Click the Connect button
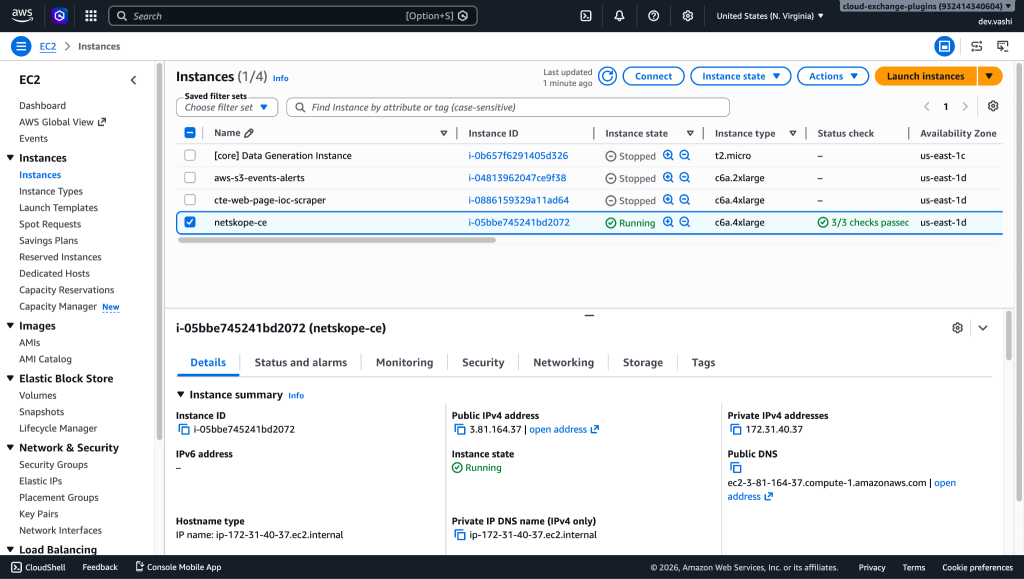 tap(654, 76)
